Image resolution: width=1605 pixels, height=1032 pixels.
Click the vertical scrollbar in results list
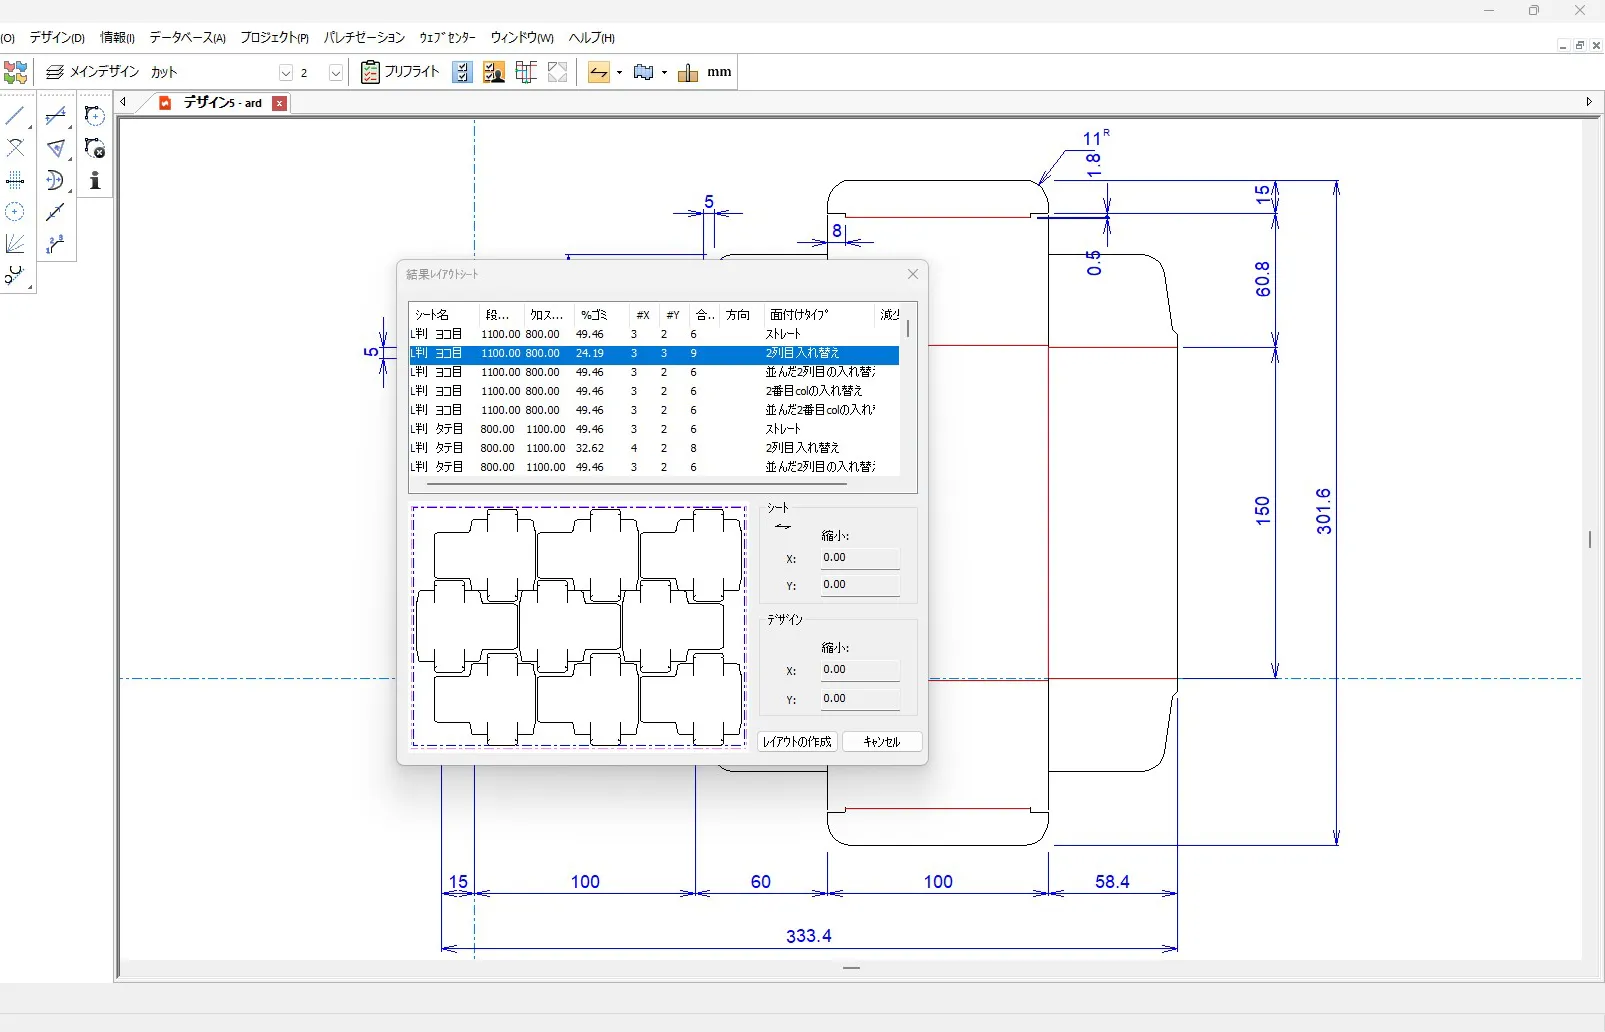click(908, 329)
